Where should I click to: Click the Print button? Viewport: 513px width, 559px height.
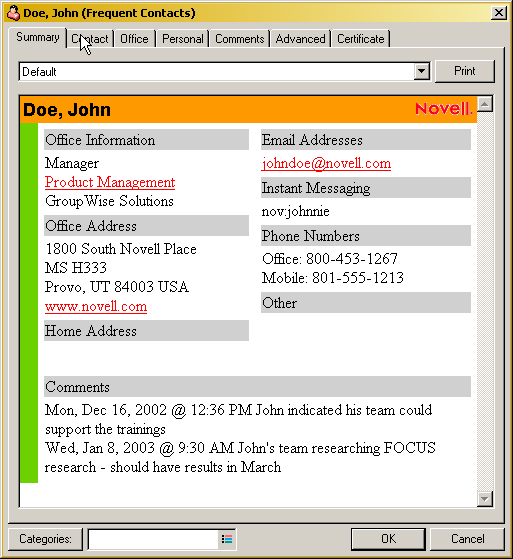coord(465,71)
